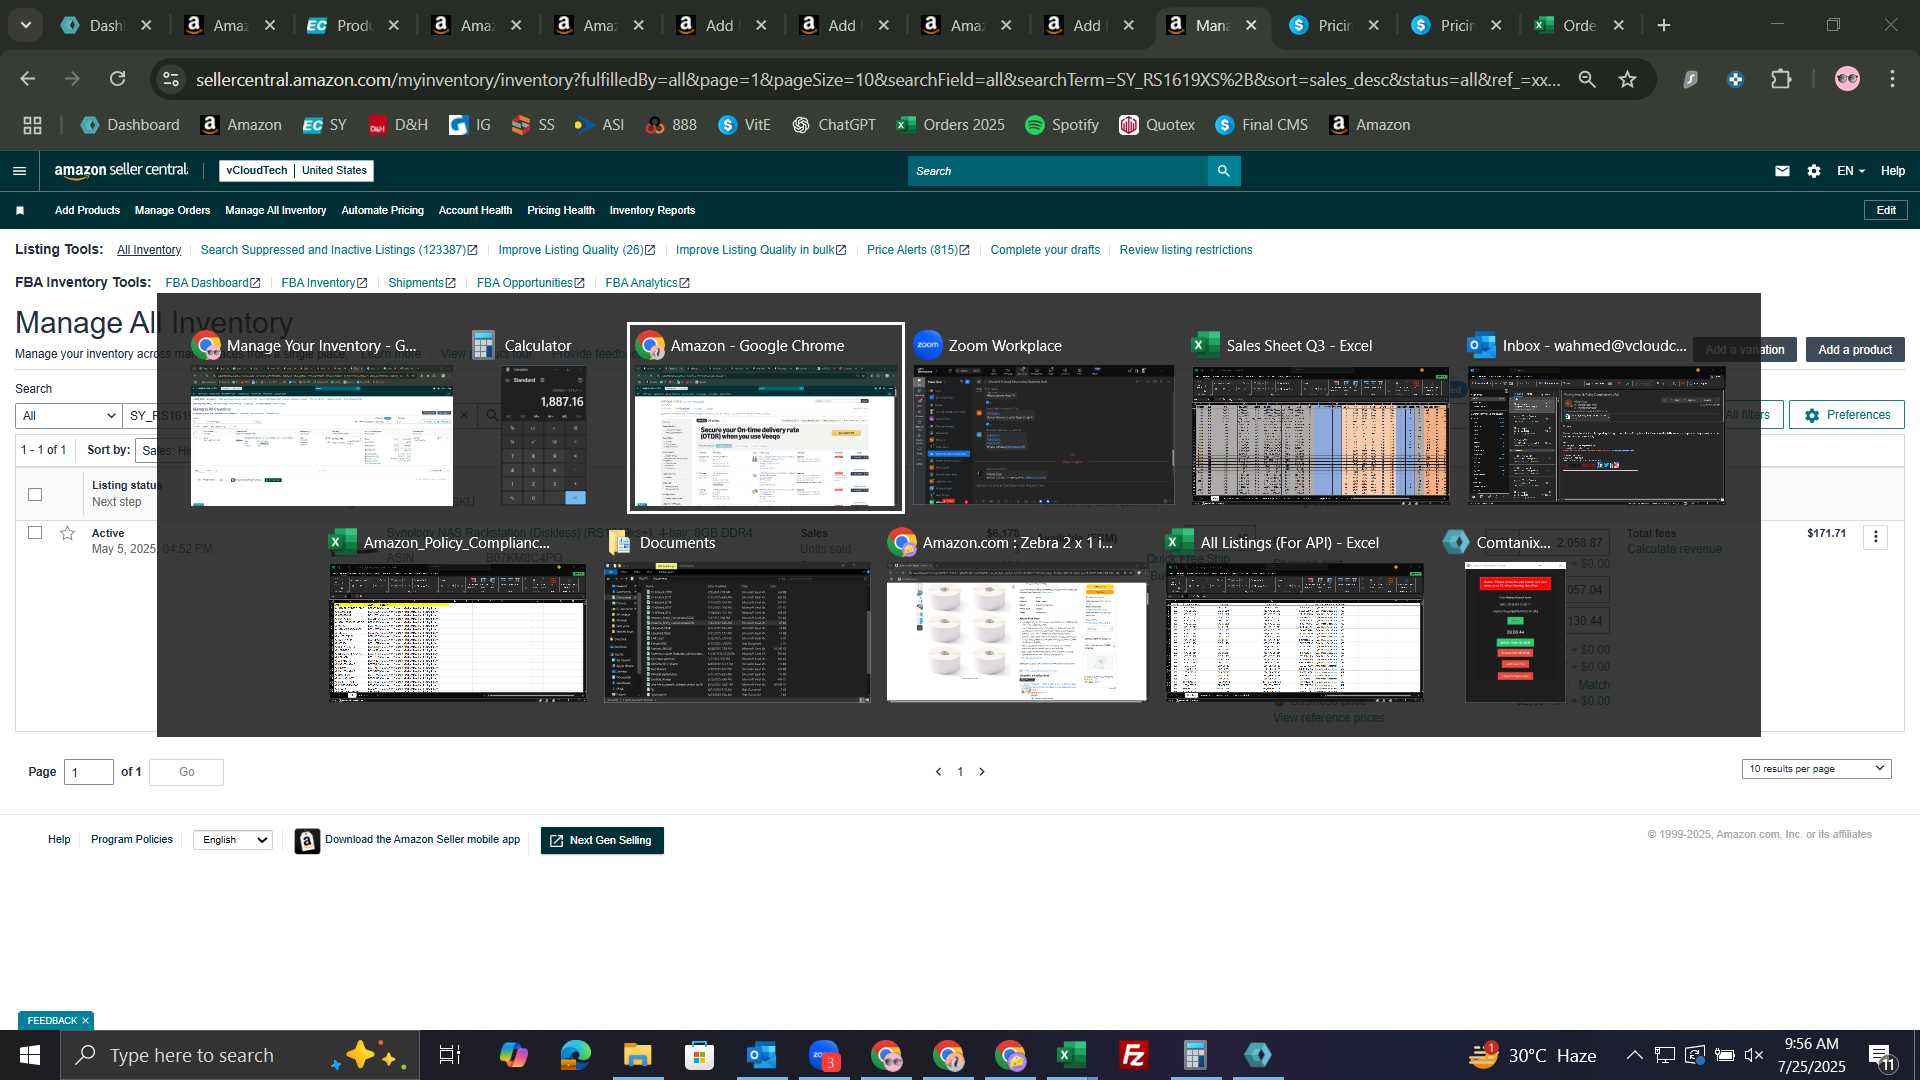Click the Seller Central search field
The width and height of the screenshot is (1920, 1080).
coord(1058,171)
